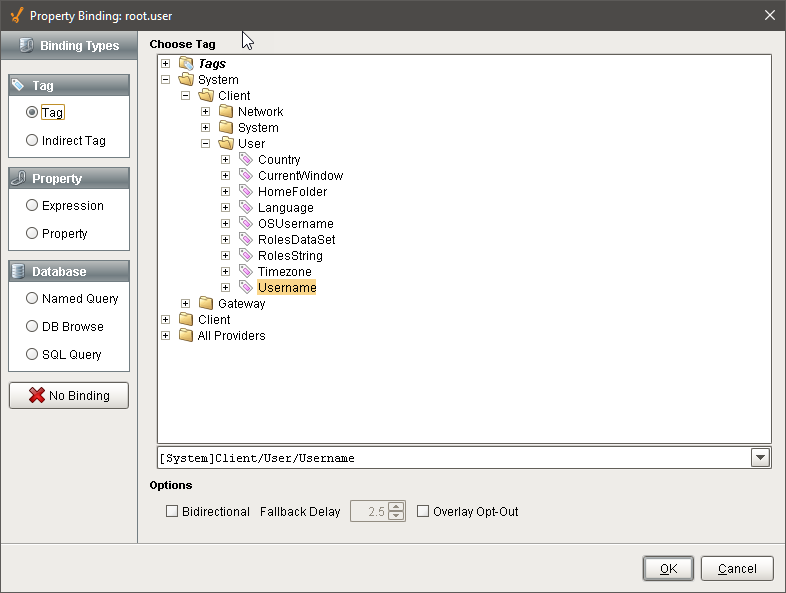The image size is (786, 593).
Task: Expand the Tags tree node
Action: 165,63
